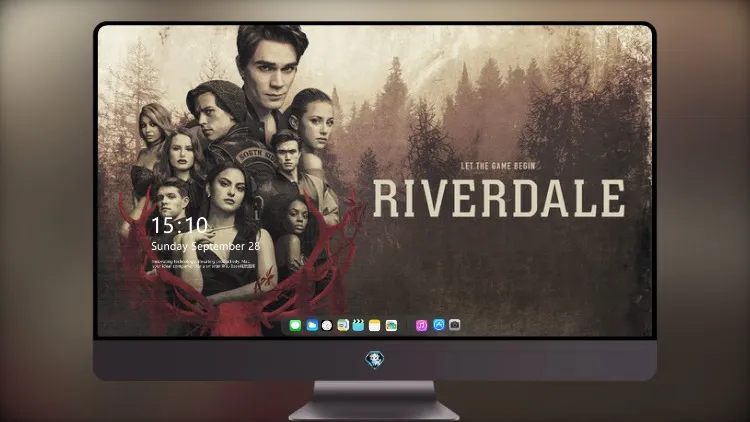
Task: Open the blue App Store icon
Action: coord(439,325)
